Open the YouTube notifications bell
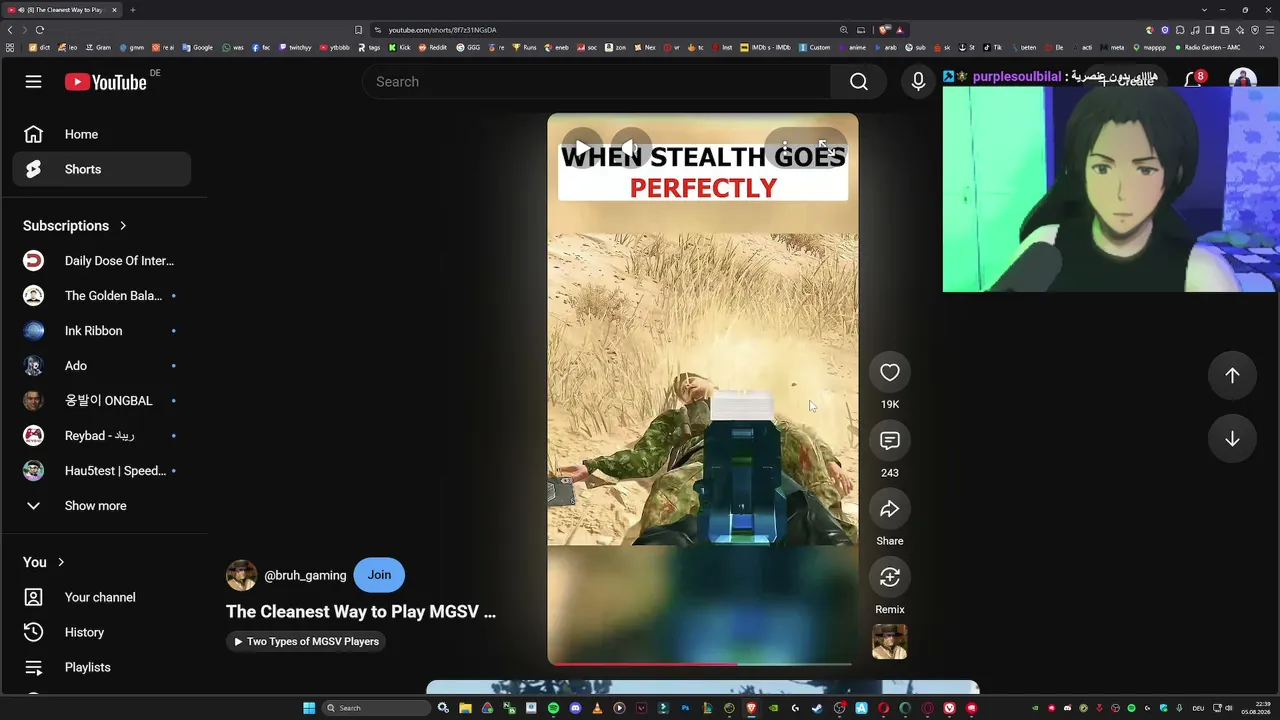1280x720 pixels. [1193, 80]
